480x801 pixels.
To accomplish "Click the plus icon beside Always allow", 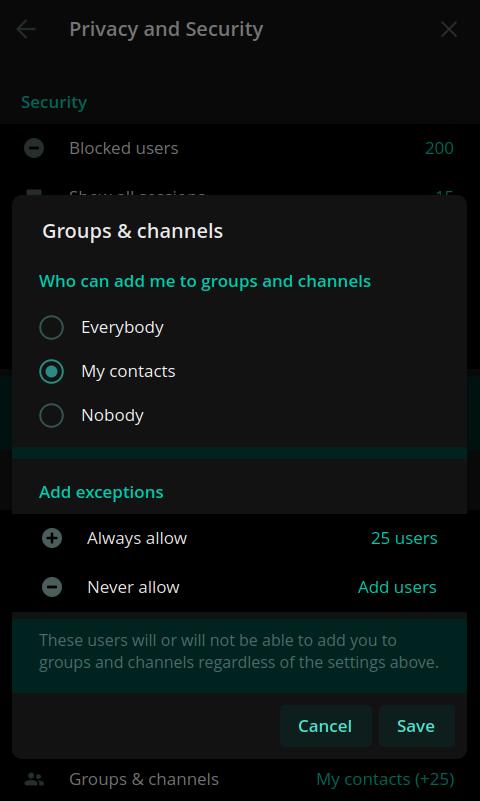I will 52,538.
